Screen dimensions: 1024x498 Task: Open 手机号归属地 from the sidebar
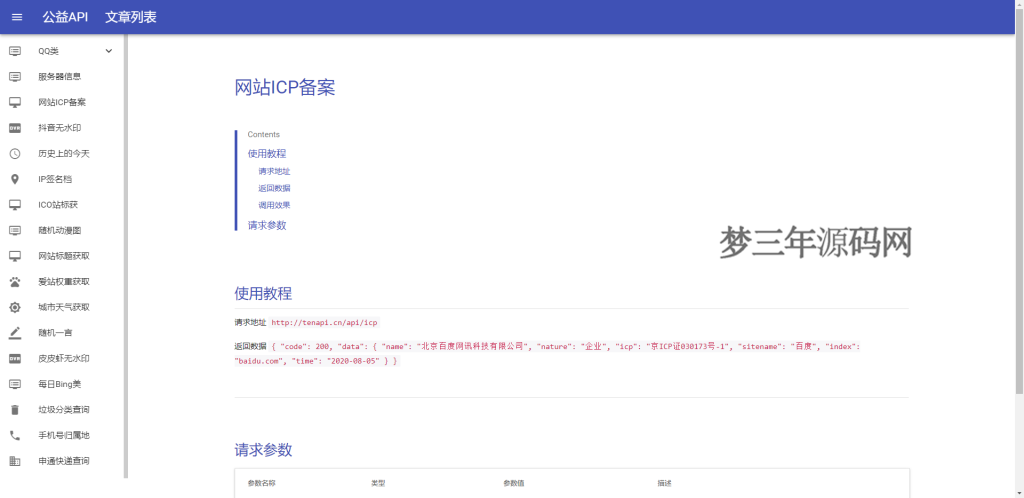pos(62,435)
